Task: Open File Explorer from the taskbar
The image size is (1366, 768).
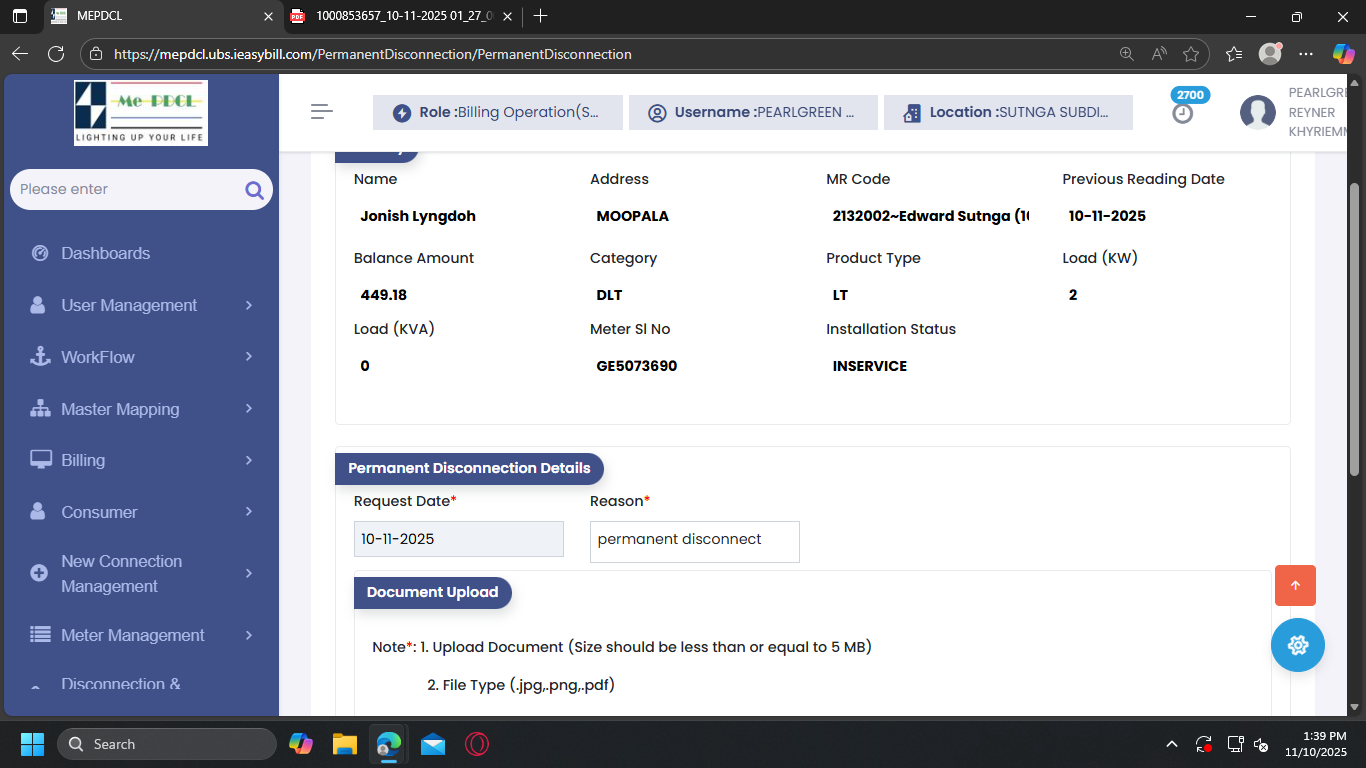Action: [x=345, y=744]
